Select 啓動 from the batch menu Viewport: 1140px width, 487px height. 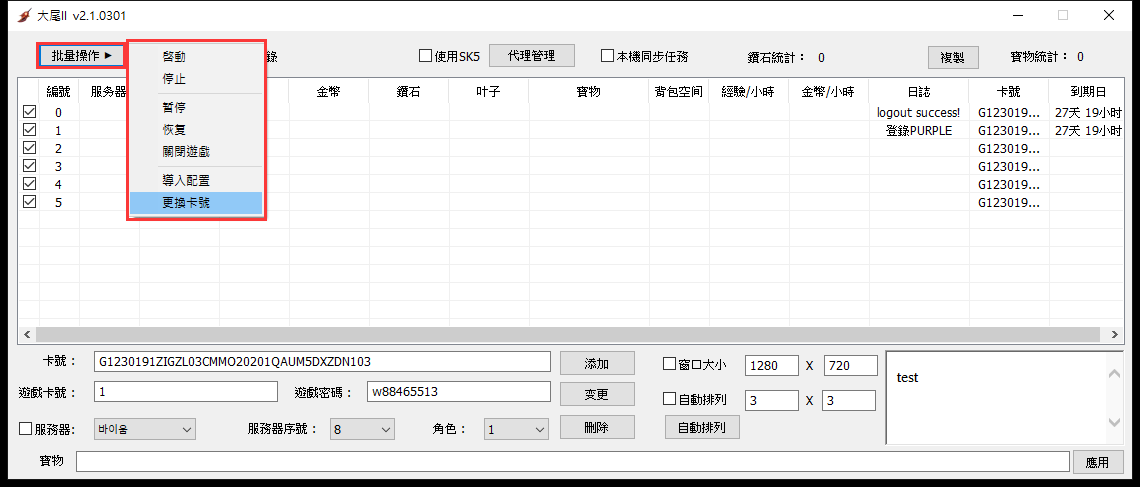point(174,57)
